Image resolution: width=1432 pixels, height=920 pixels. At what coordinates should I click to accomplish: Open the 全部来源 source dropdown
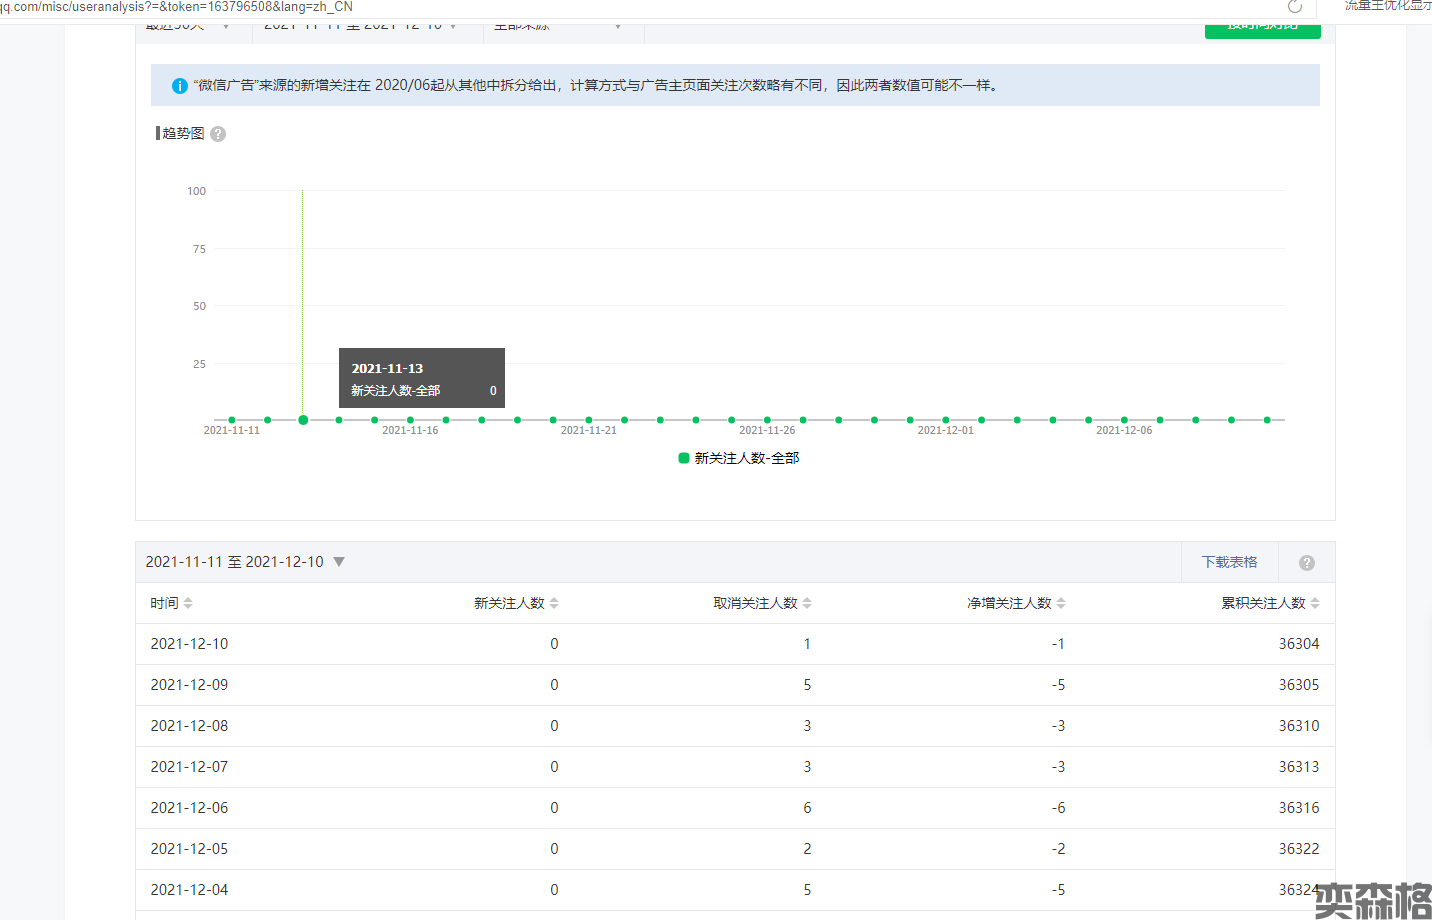click(560, 27)
